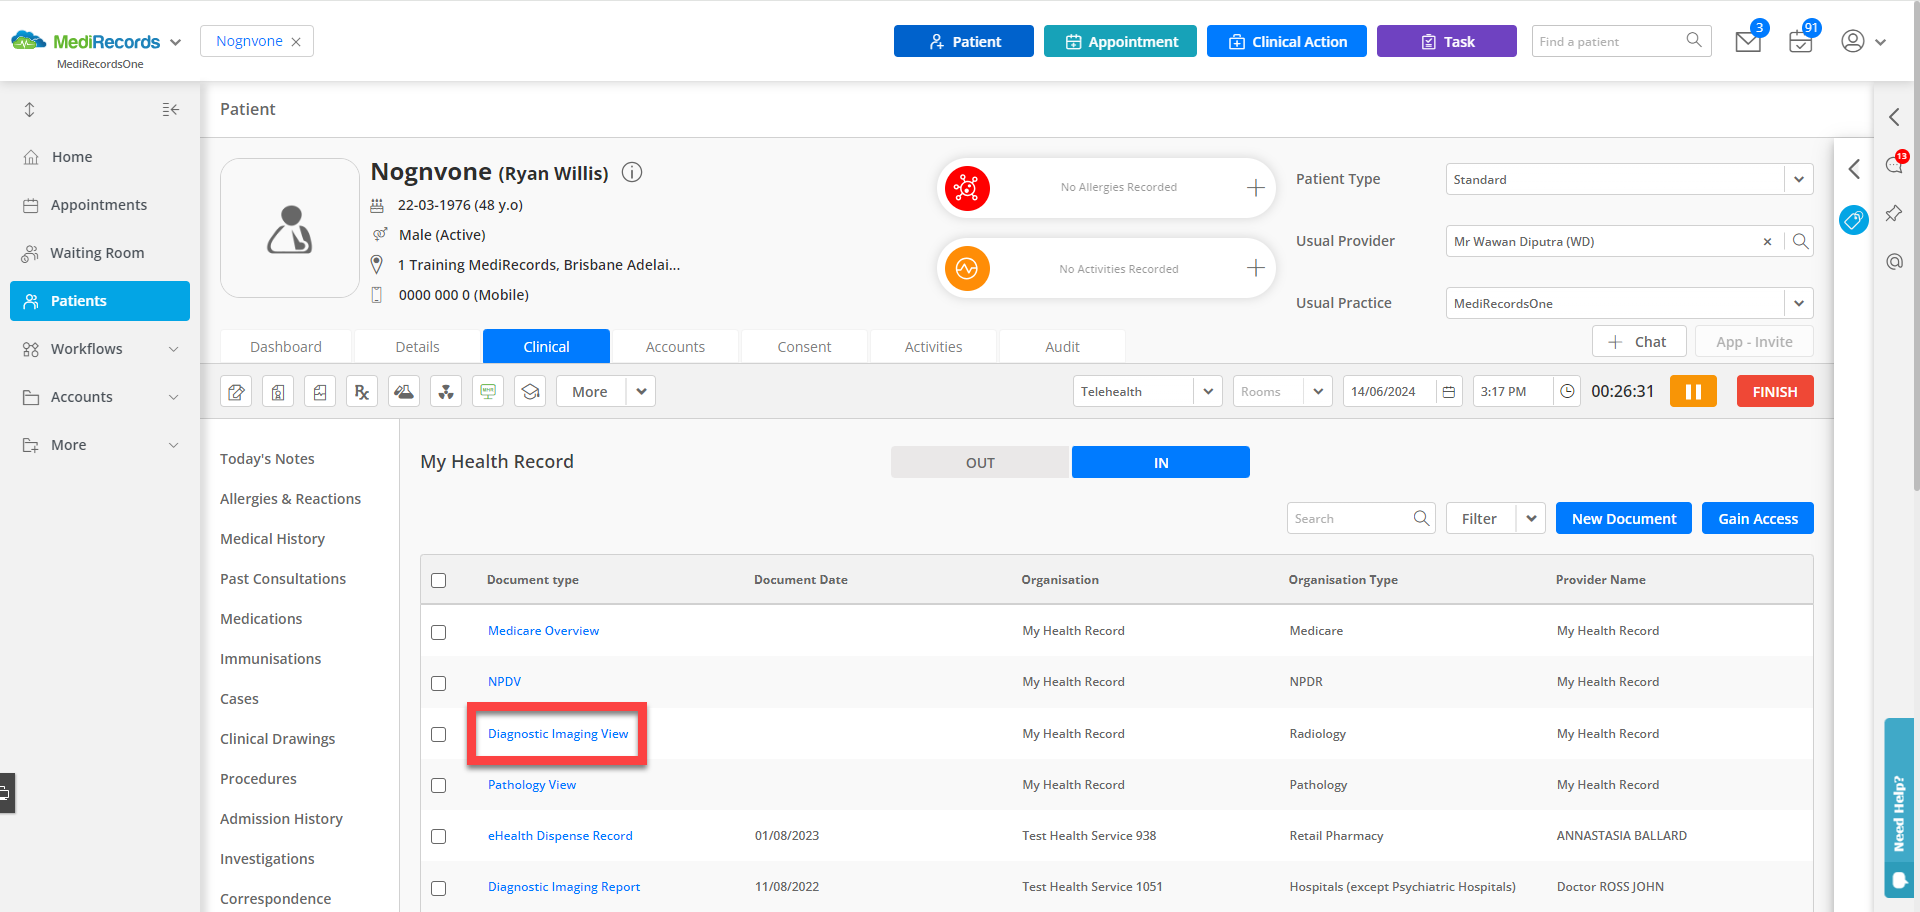The image size is (1920, 912).
Task: Add an activity with the plus icon
Action: 1256,268
